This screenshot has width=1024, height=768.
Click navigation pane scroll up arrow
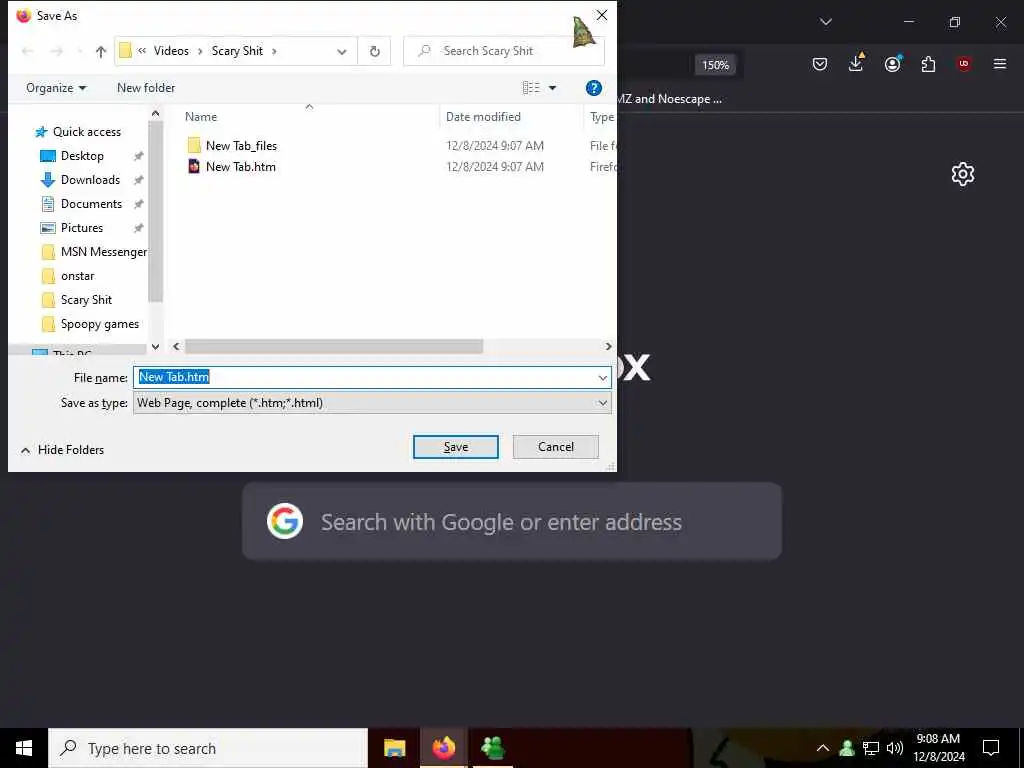pos(155,114)
